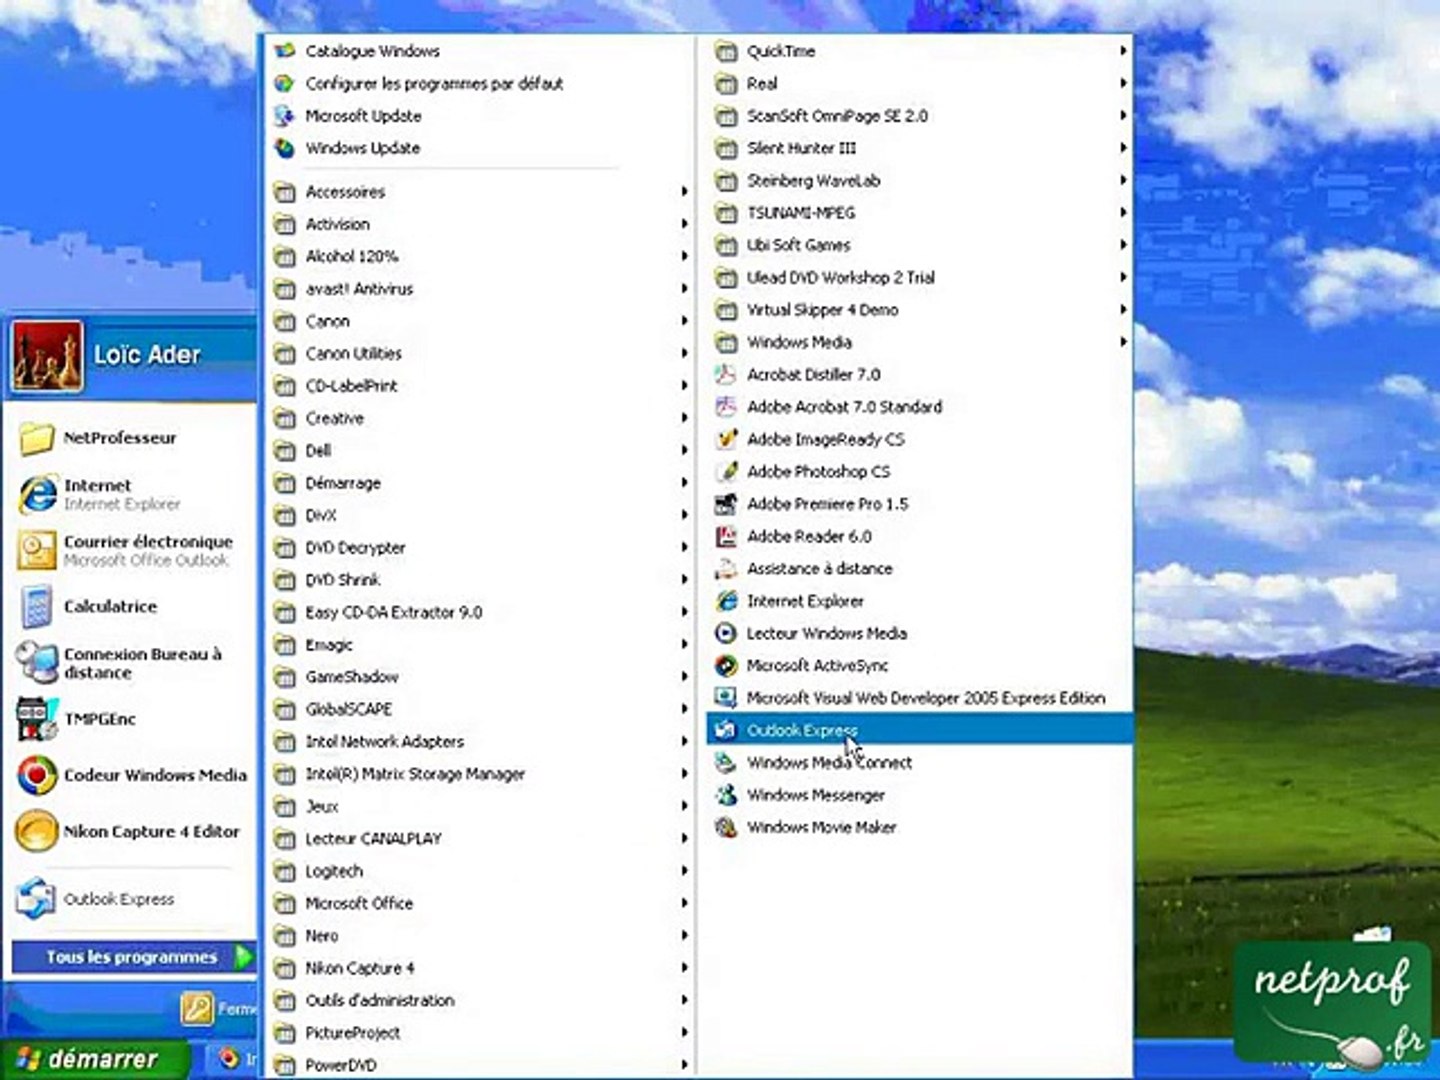Open Intel(R) Matrix Storage Manager folder
Screen dimensions: 1440x1080
[x=481, y=774]
